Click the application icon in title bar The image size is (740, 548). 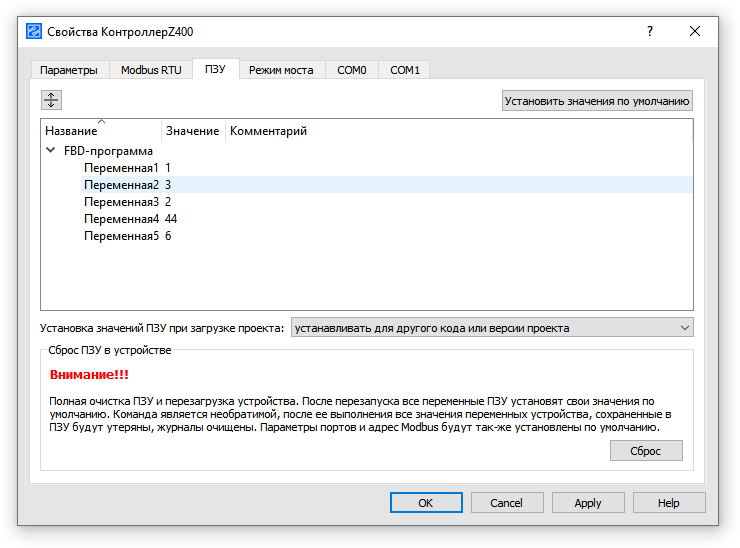(x=34, y=31)
